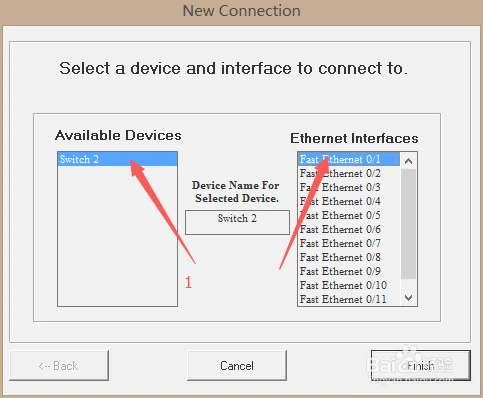483x398 pixels.
Task: Select Fast Ethernet 0/4 interface
Action: pos(349,201)
